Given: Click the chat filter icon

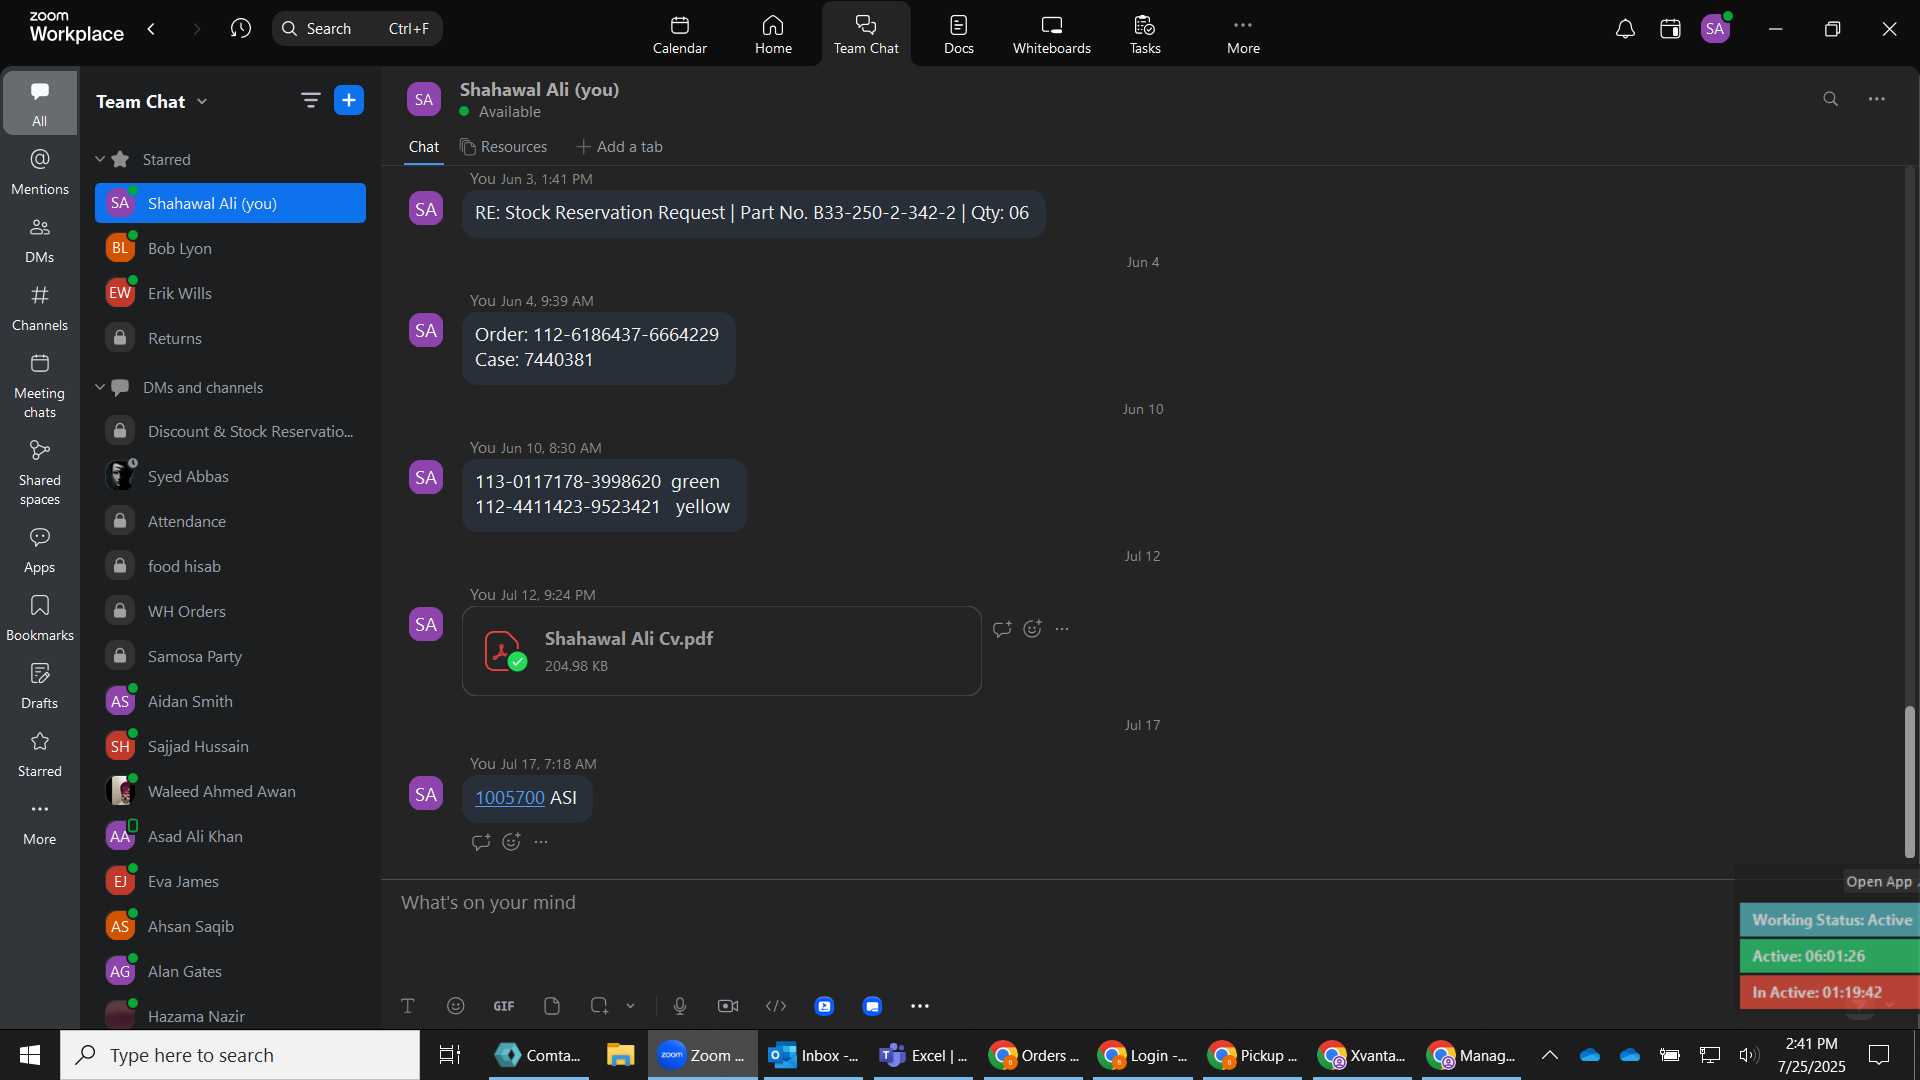Looking at the screenshot, I should pos(310,100).
